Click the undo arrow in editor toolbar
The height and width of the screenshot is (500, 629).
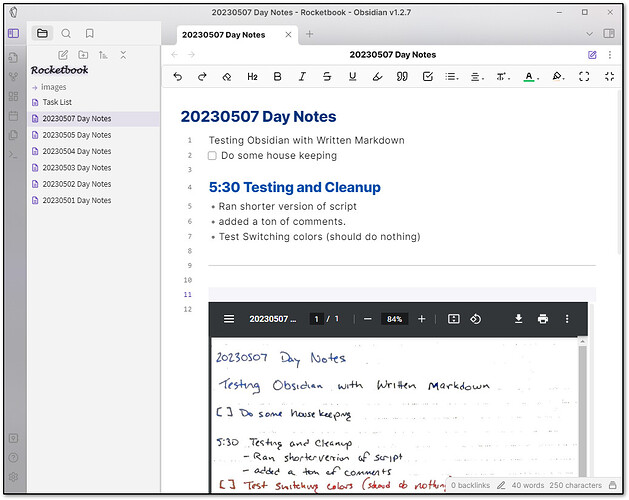tap(178, 76)
